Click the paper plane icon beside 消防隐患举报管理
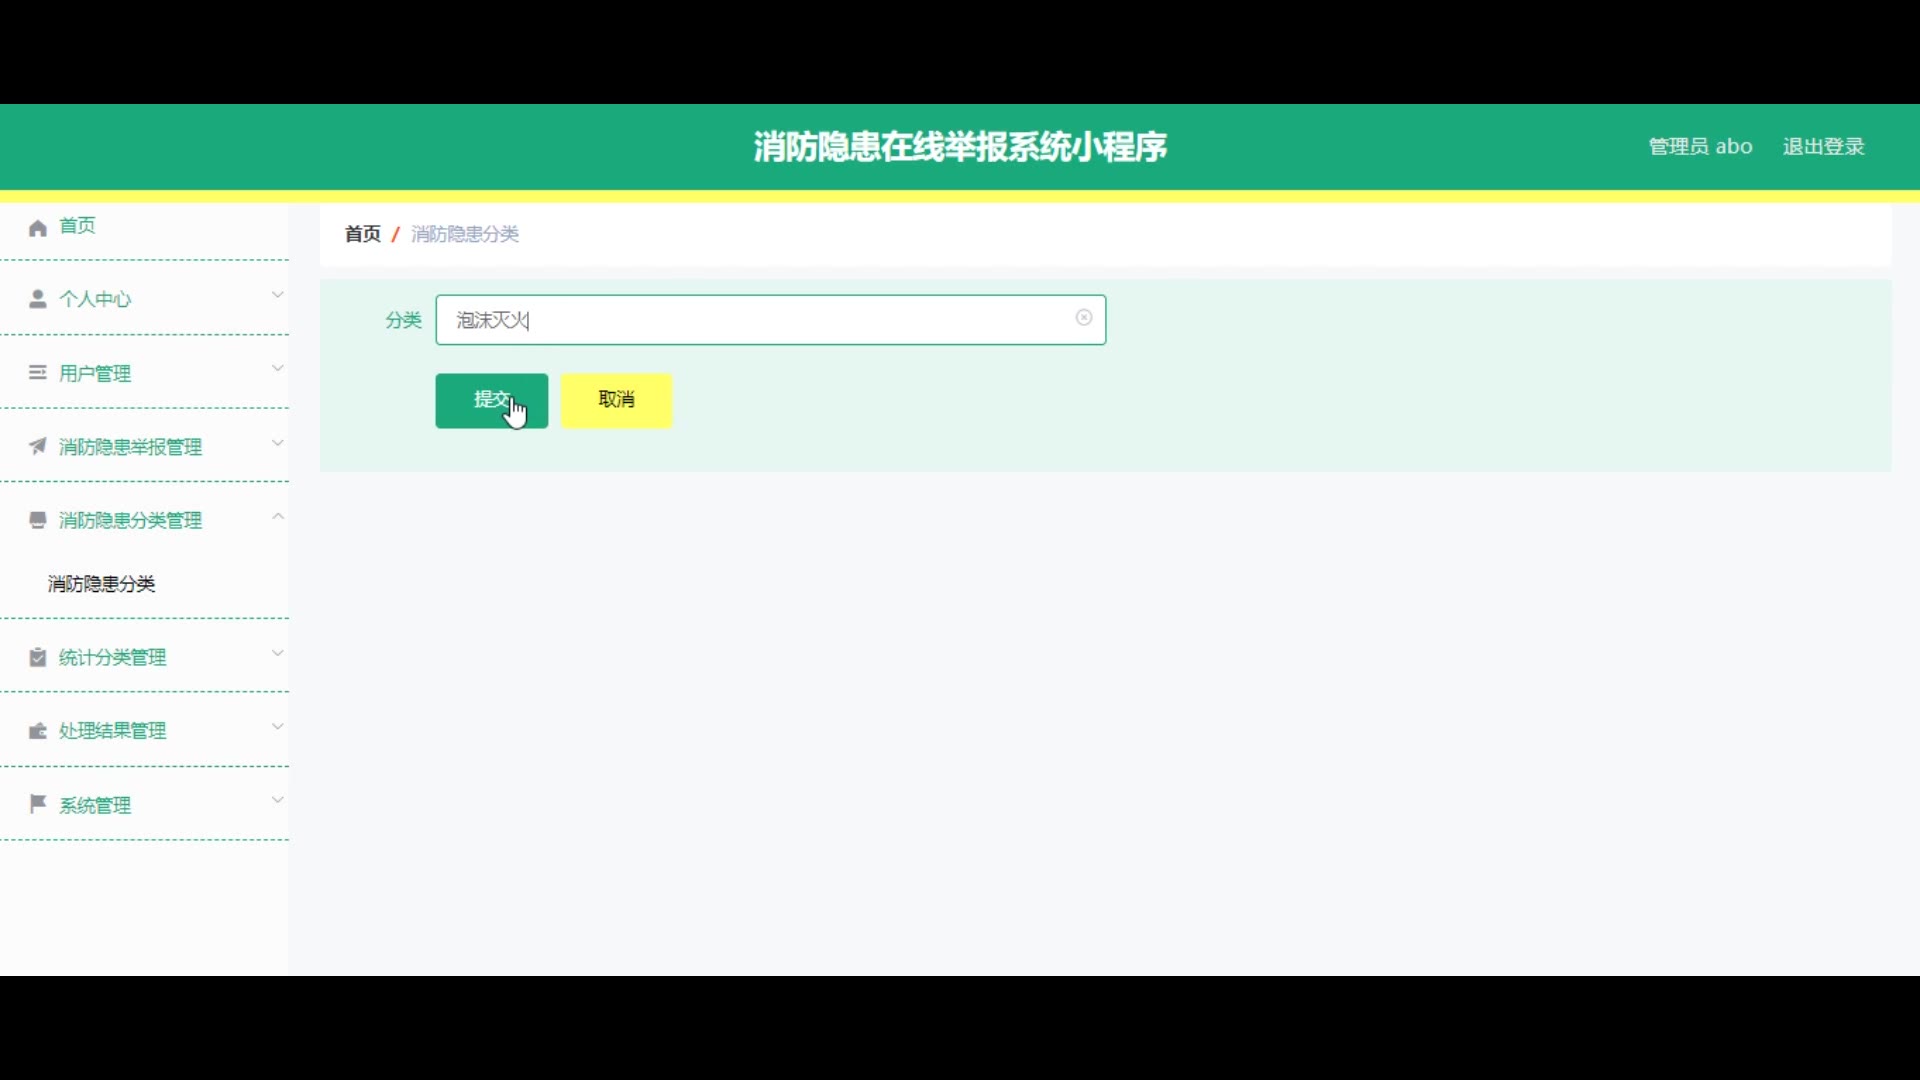The width and height of the screenshot is (1920, 1080). tap(38, 446)
